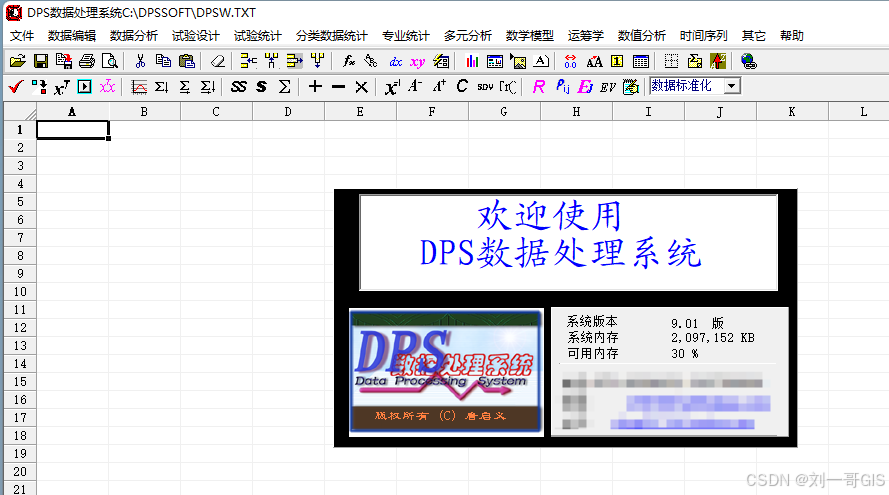The height and width of the screenshot is (495, 889).
Task: Click the multiply X icon
Action: (361, 87)
